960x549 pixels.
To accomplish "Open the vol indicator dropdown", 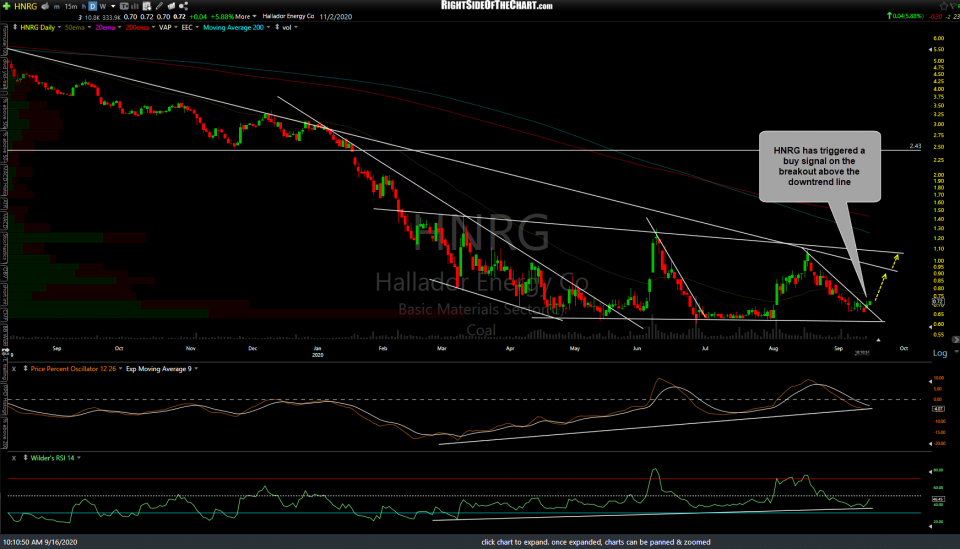I will point(296,28).
